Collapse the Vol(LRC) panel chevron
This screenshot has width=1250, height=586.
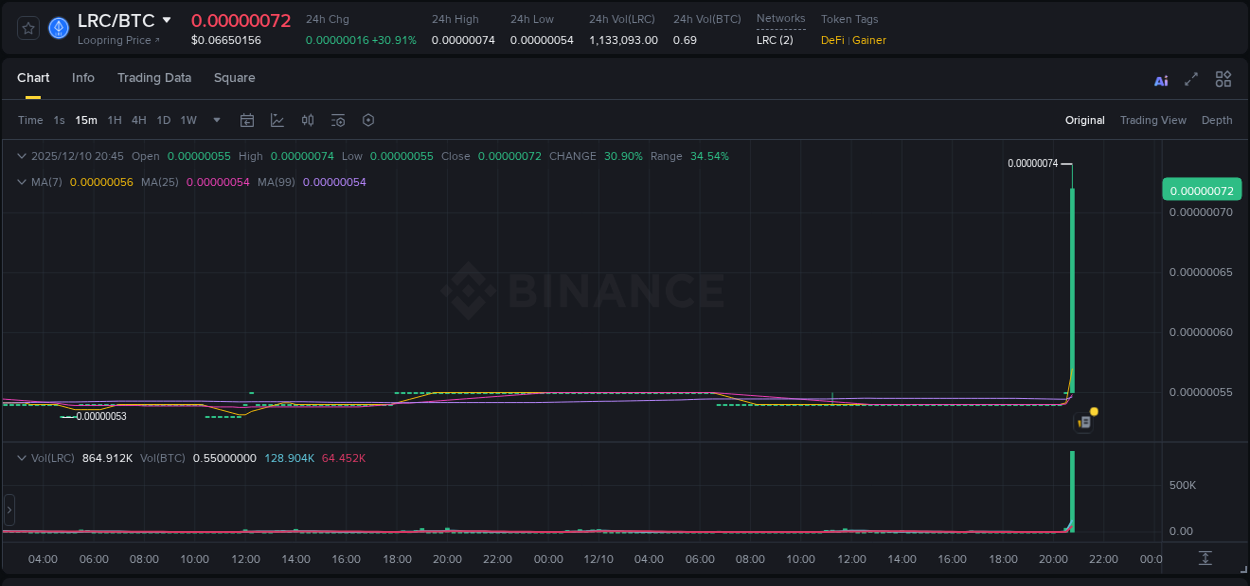pyautogui.click(x=22, y=457)
